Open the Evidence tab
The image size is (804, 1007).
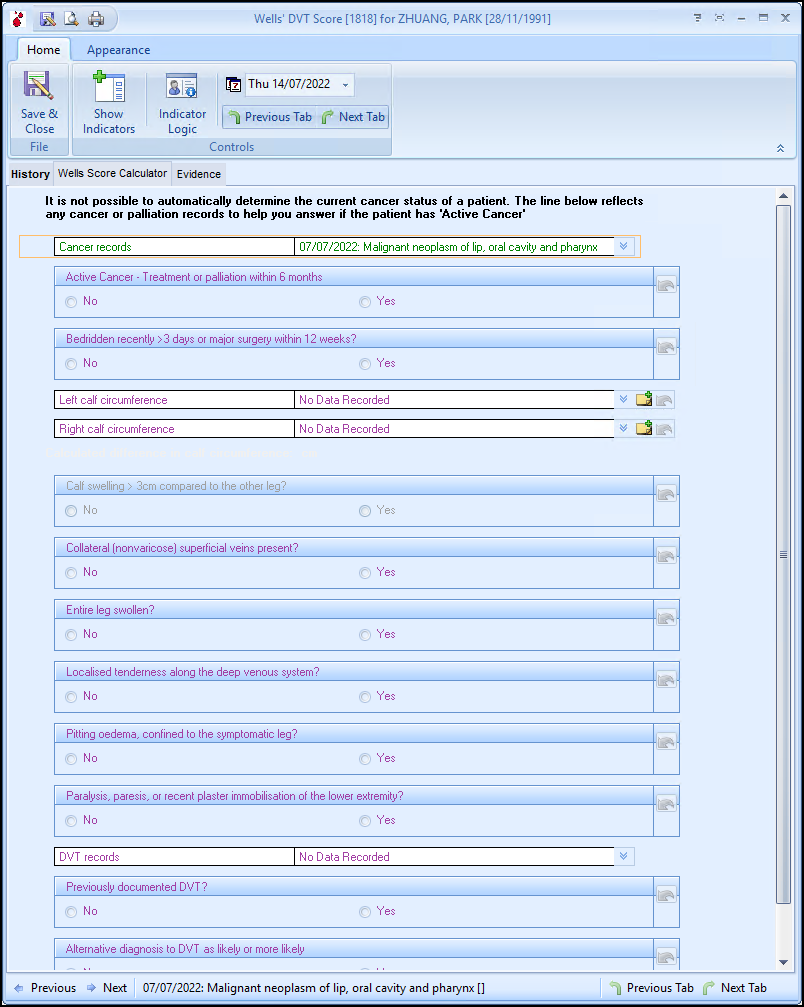[198, 173]
